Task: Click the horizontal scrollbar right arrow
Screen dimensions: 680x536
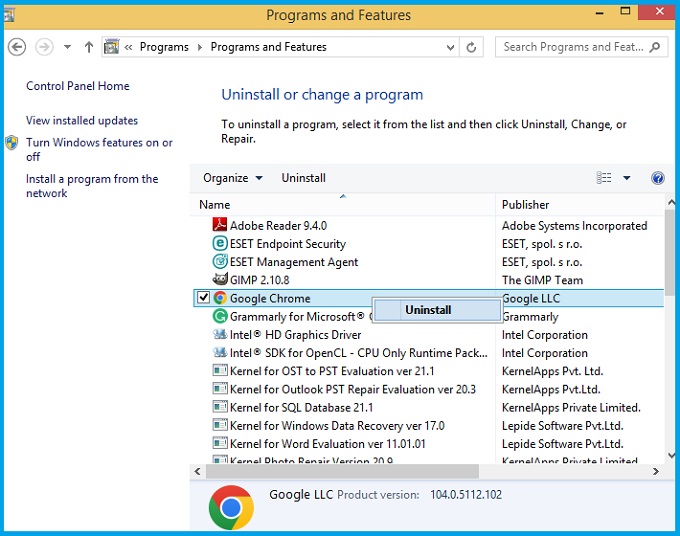Action: point(655,471)
